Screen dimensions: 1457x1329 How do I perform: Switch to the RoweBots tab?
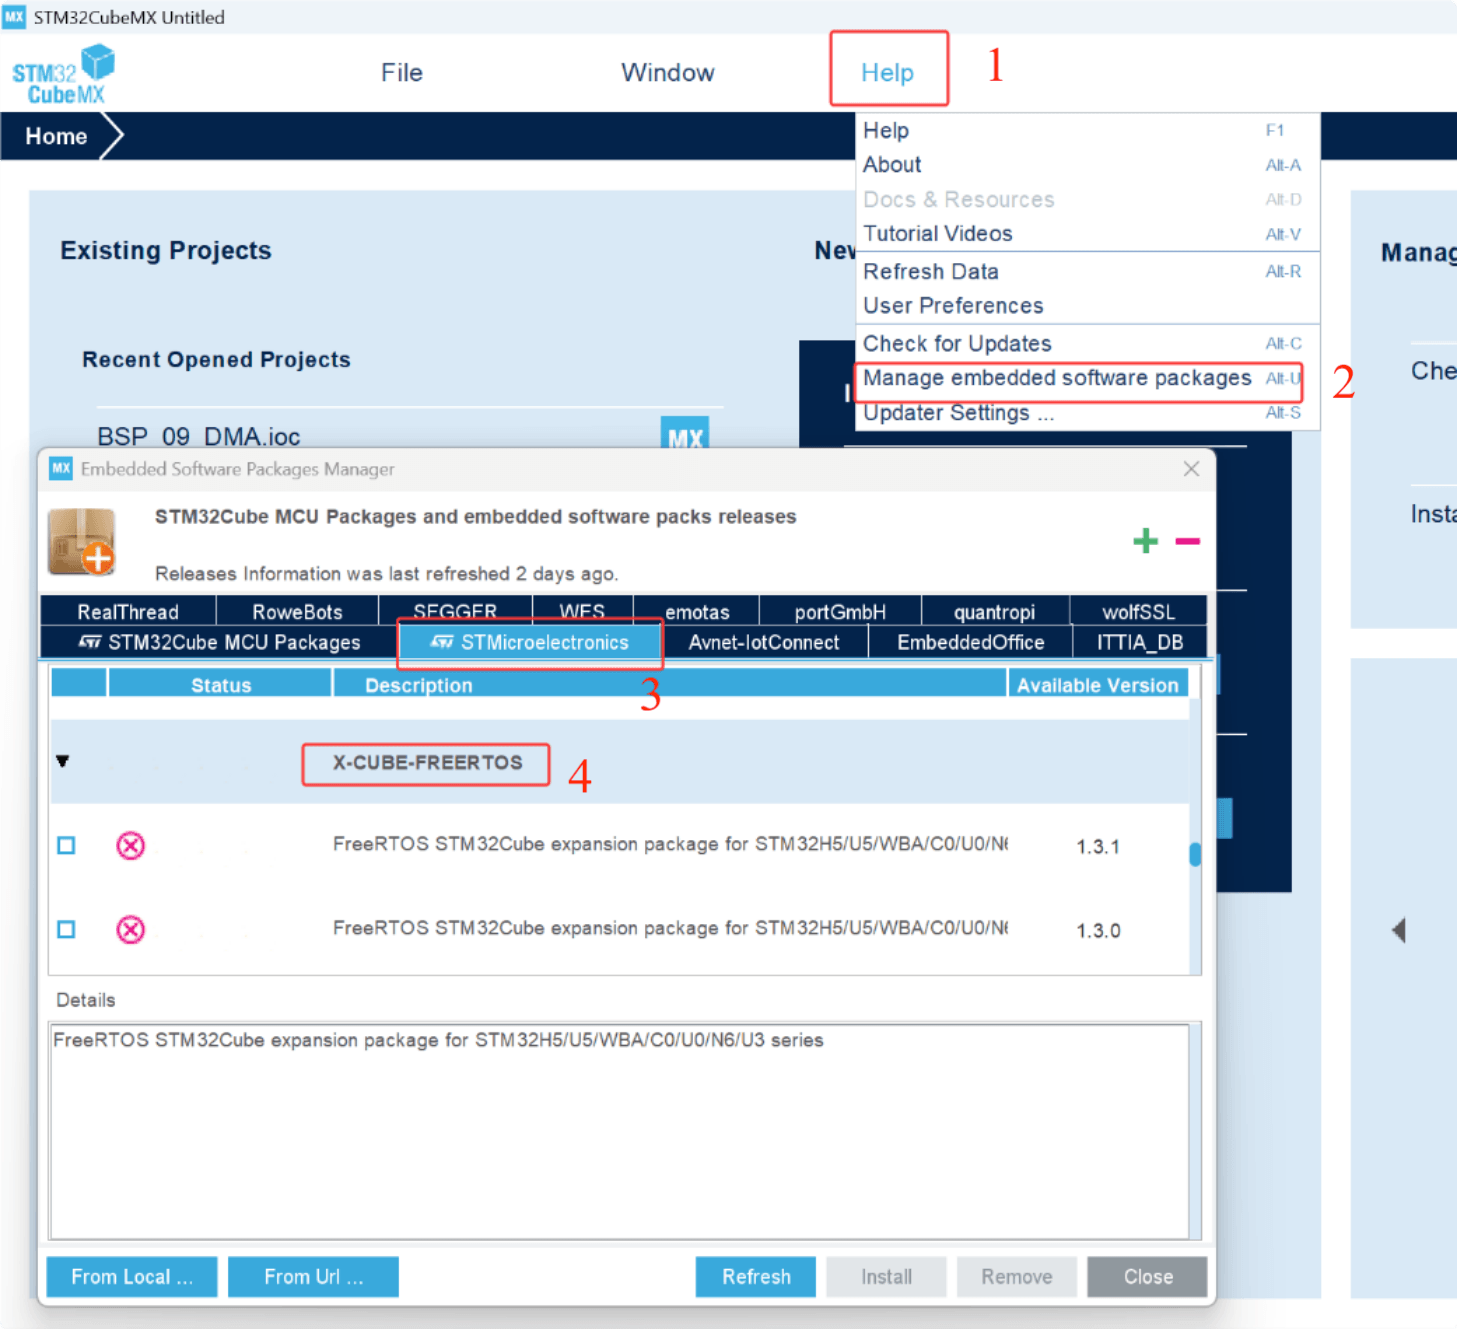coord(297,611)
